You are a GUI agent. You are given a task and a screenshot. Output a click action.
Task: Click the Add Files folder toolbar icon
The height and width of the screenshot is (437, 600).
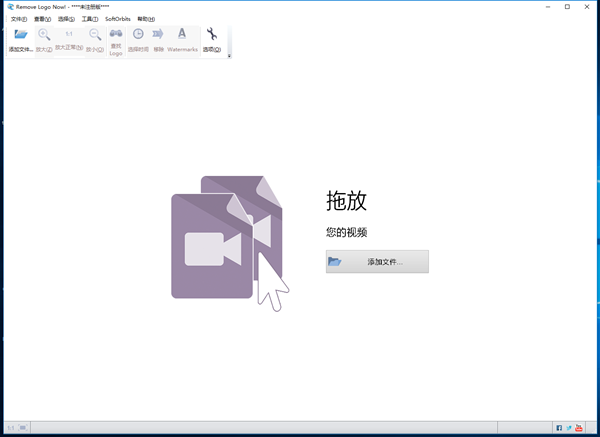coord(21,34)
